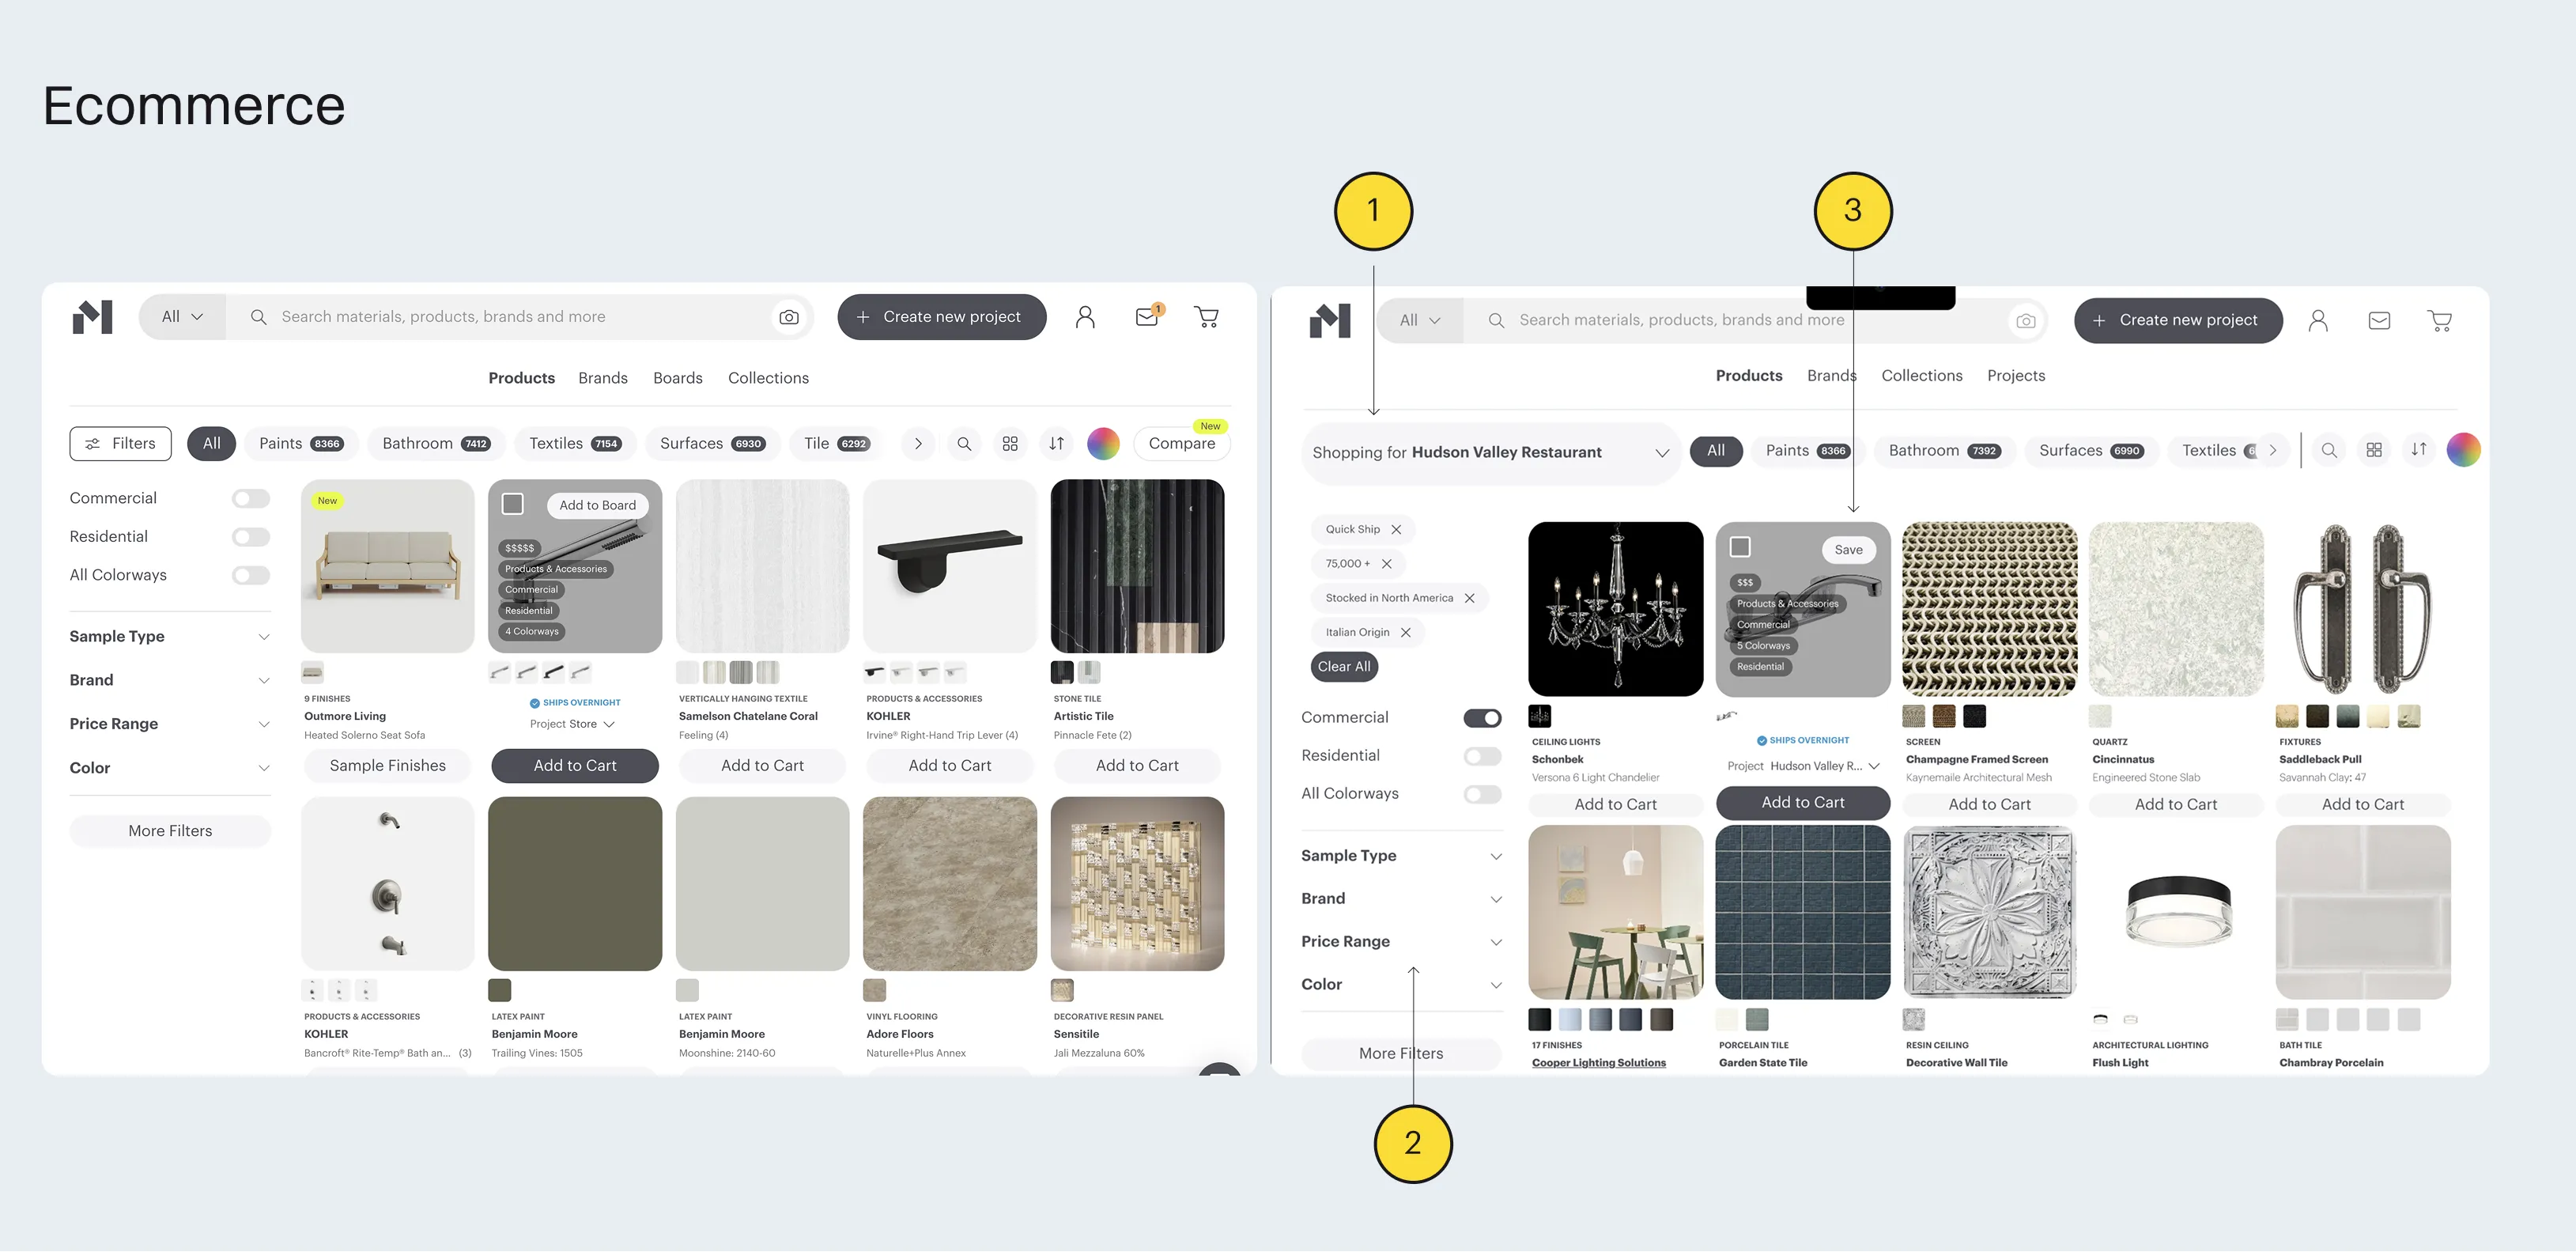Disable Commercial toggle in right panel

tap(1482, 718)
